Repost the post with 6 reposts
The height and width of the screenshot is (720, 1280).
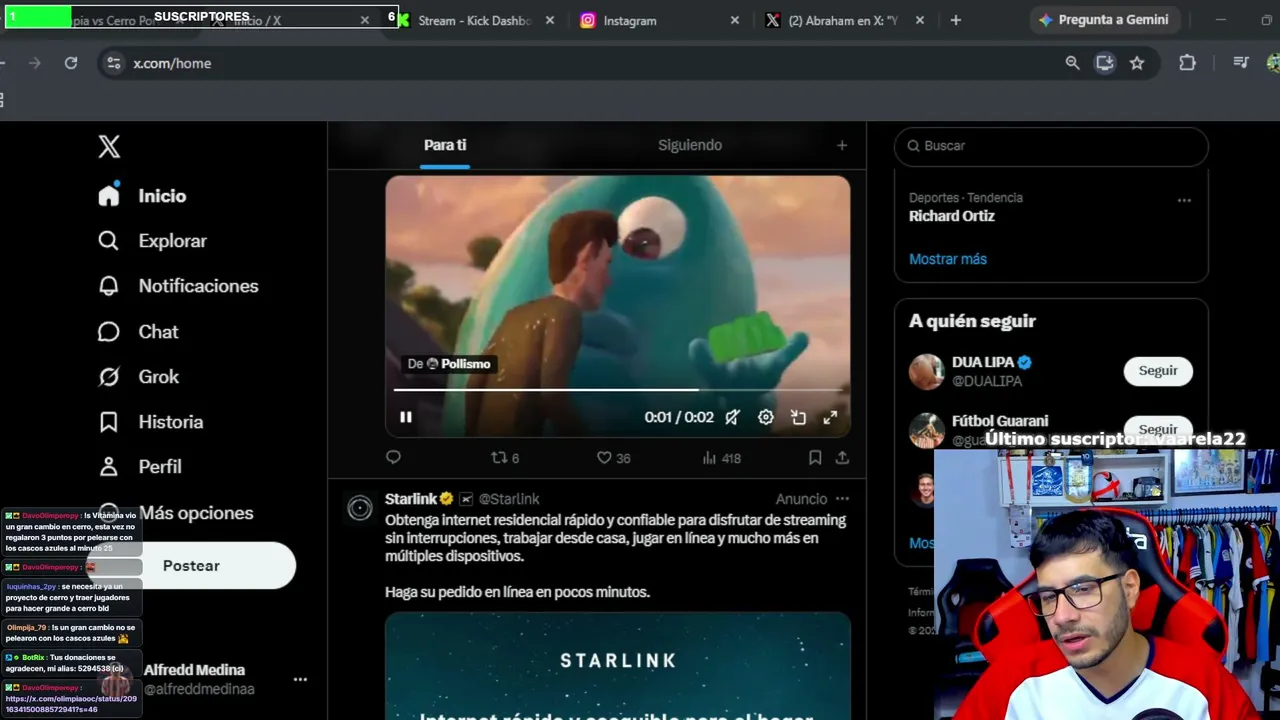(505, 458)
